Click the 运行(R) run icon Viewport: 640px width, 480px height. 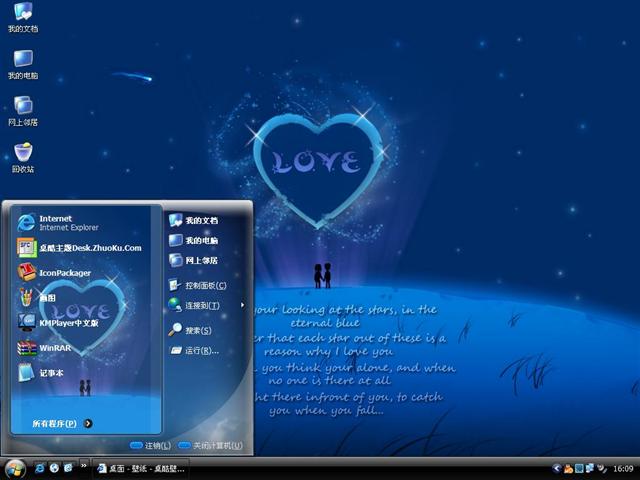[176, 350]
